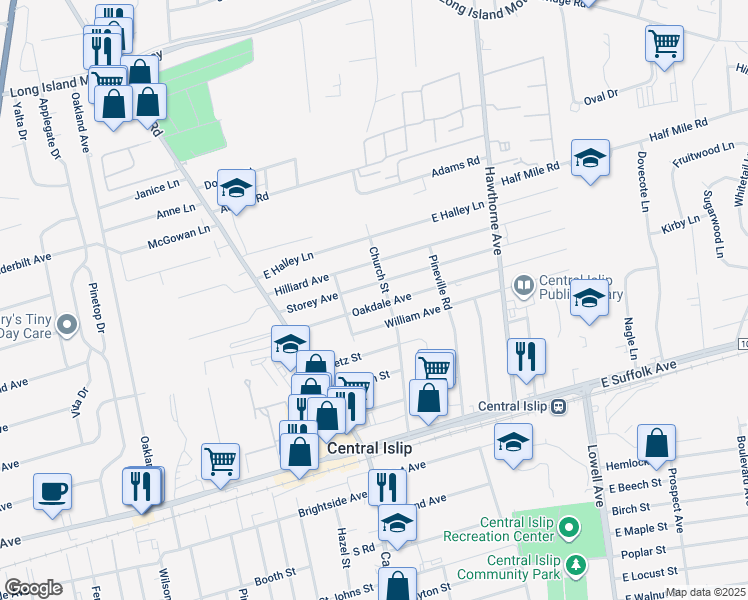Click the Prospect Ave street label

[675, 500]
